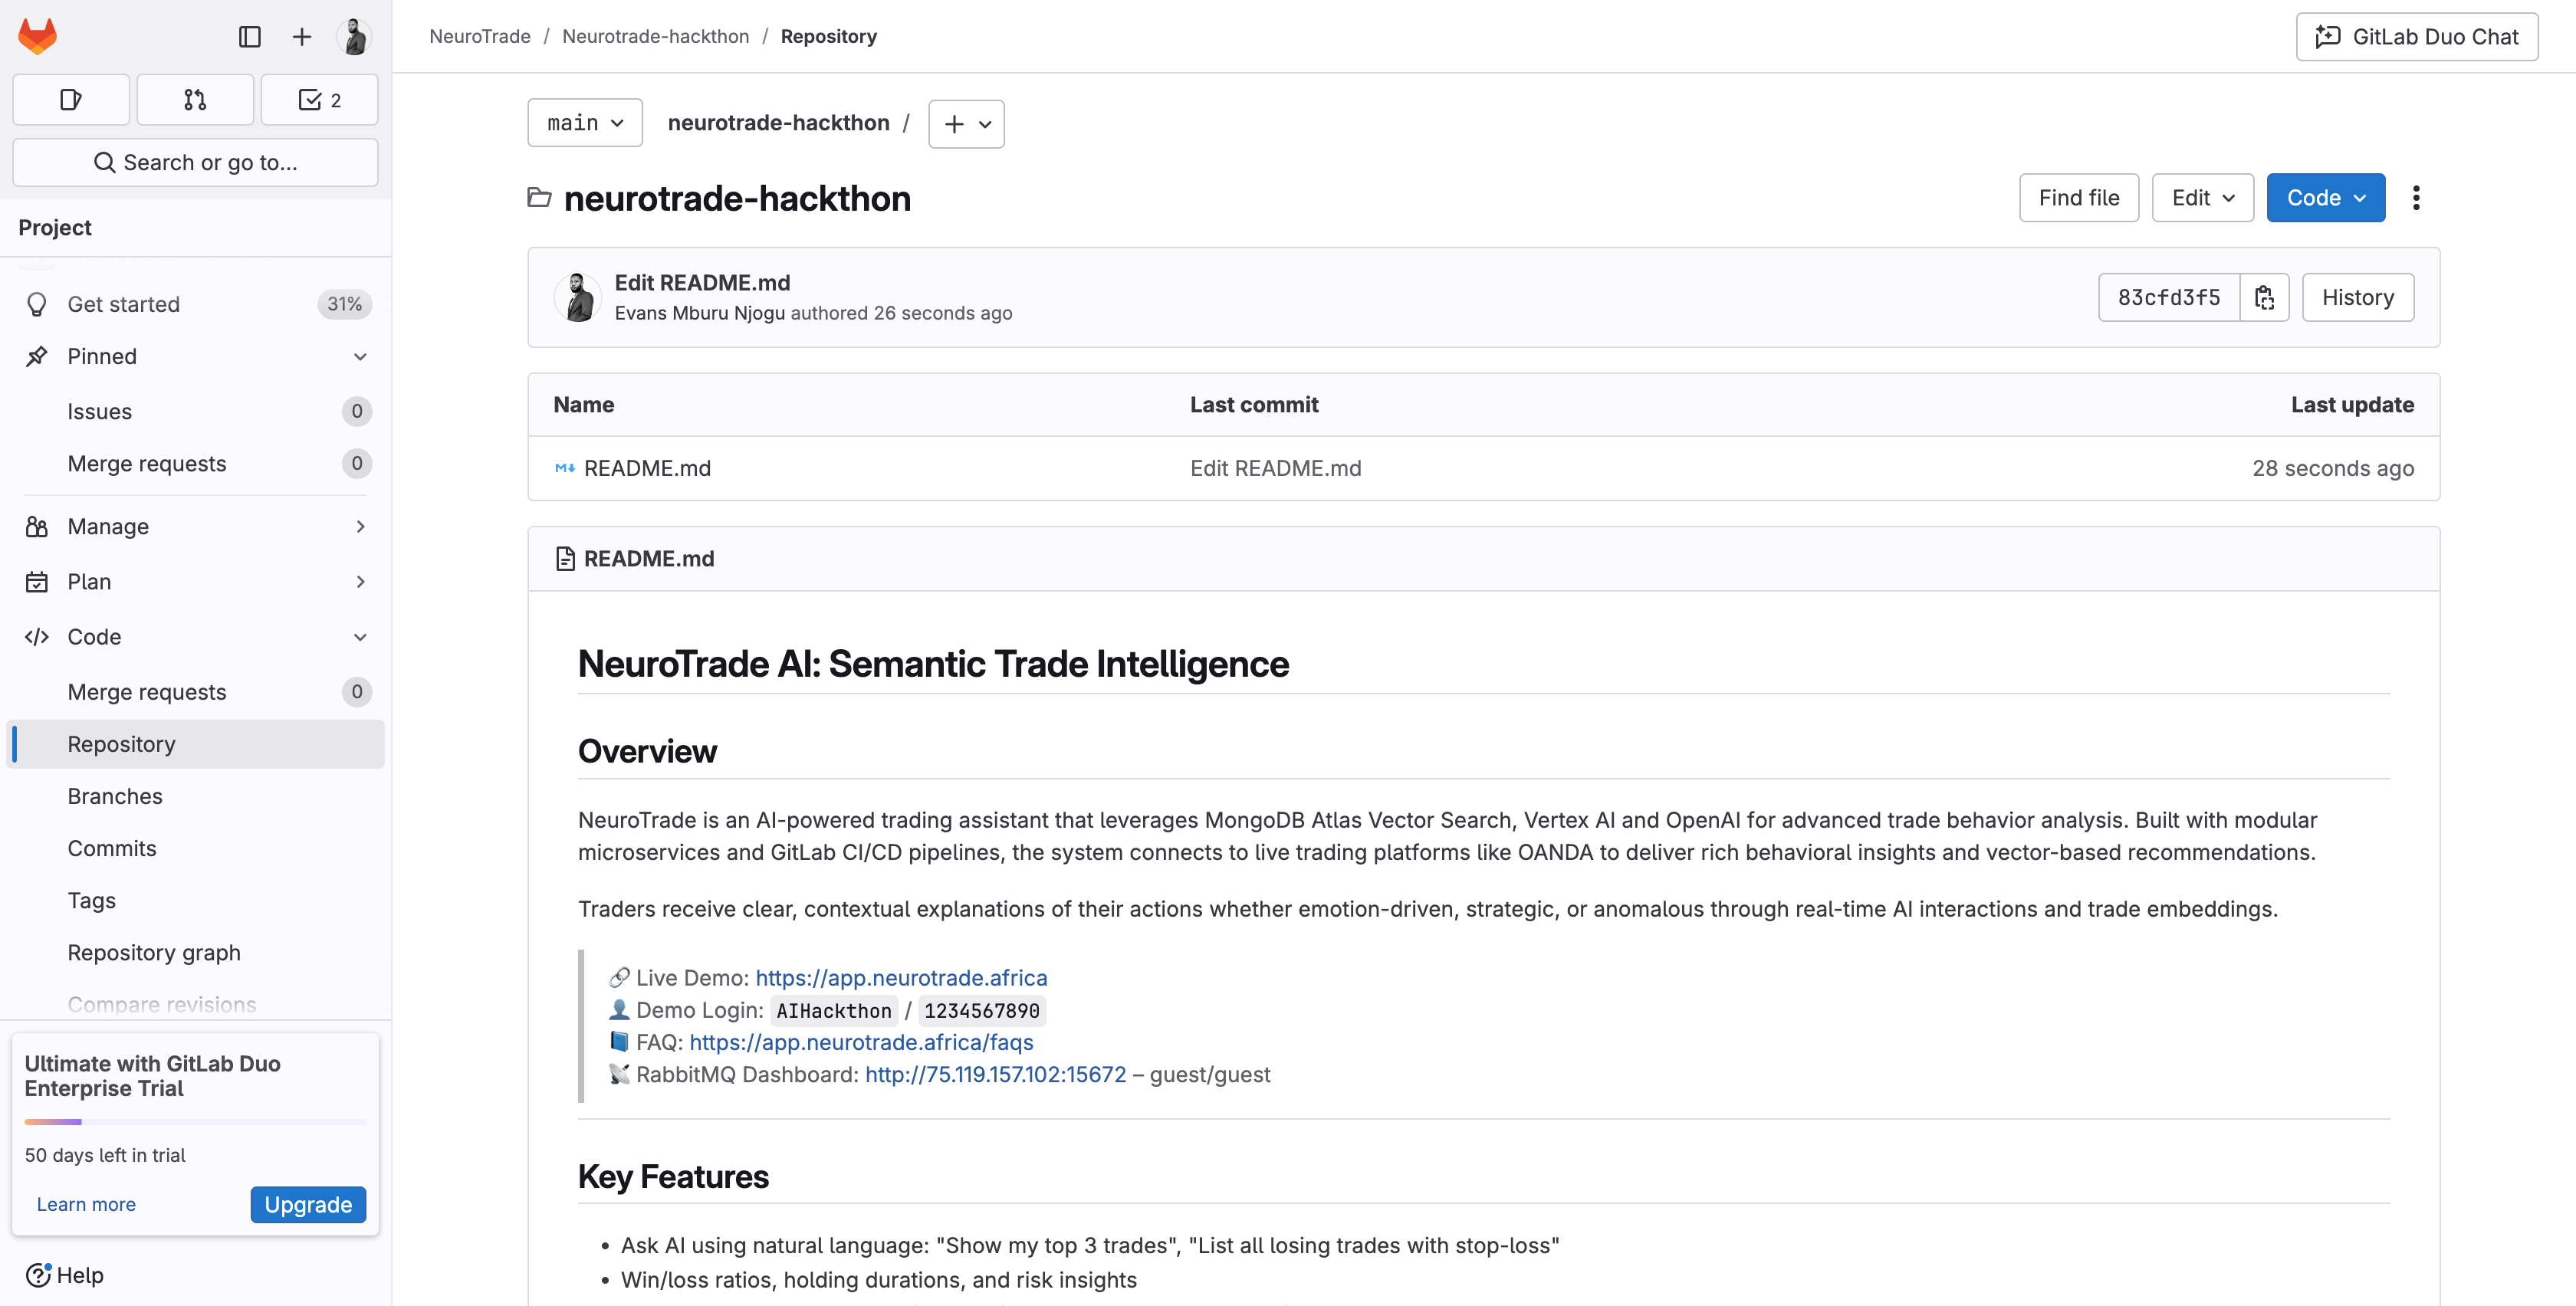Open assigned issues shortcut icon
Image resolution: width=2576 pixels, height=1306 pixels.
[71, 100]
